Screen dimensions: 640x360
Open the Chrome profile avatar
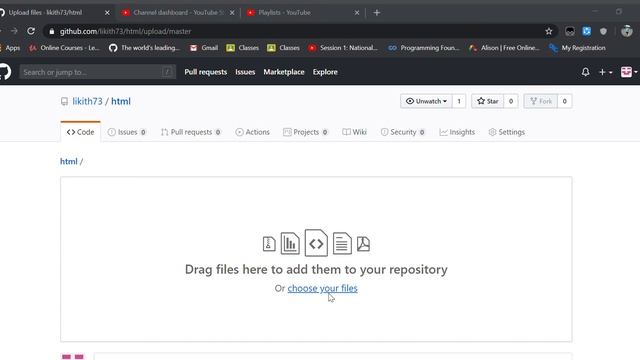(x=627, y=31)
